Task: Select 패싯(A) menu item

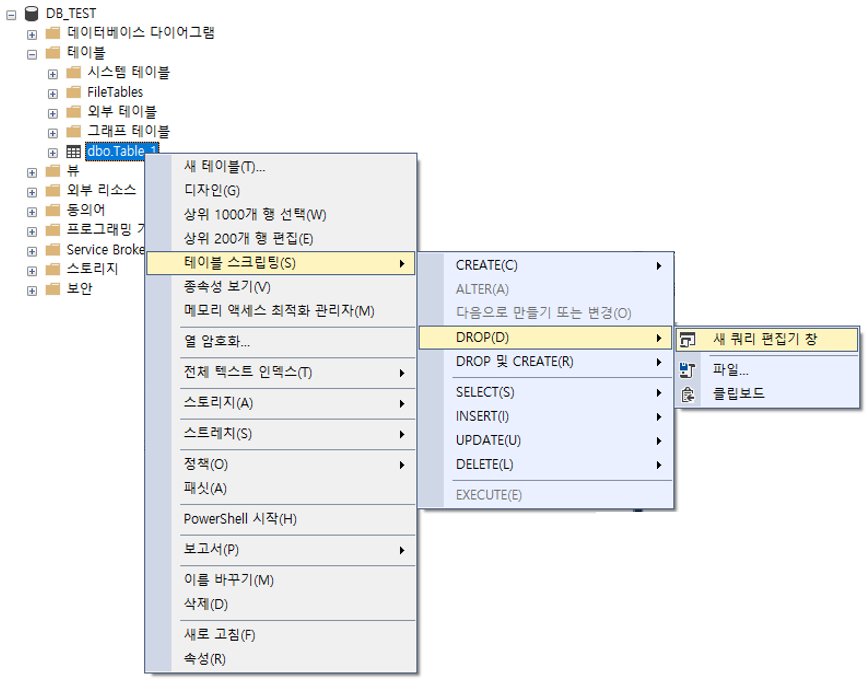Action: [x=281, y=489]
